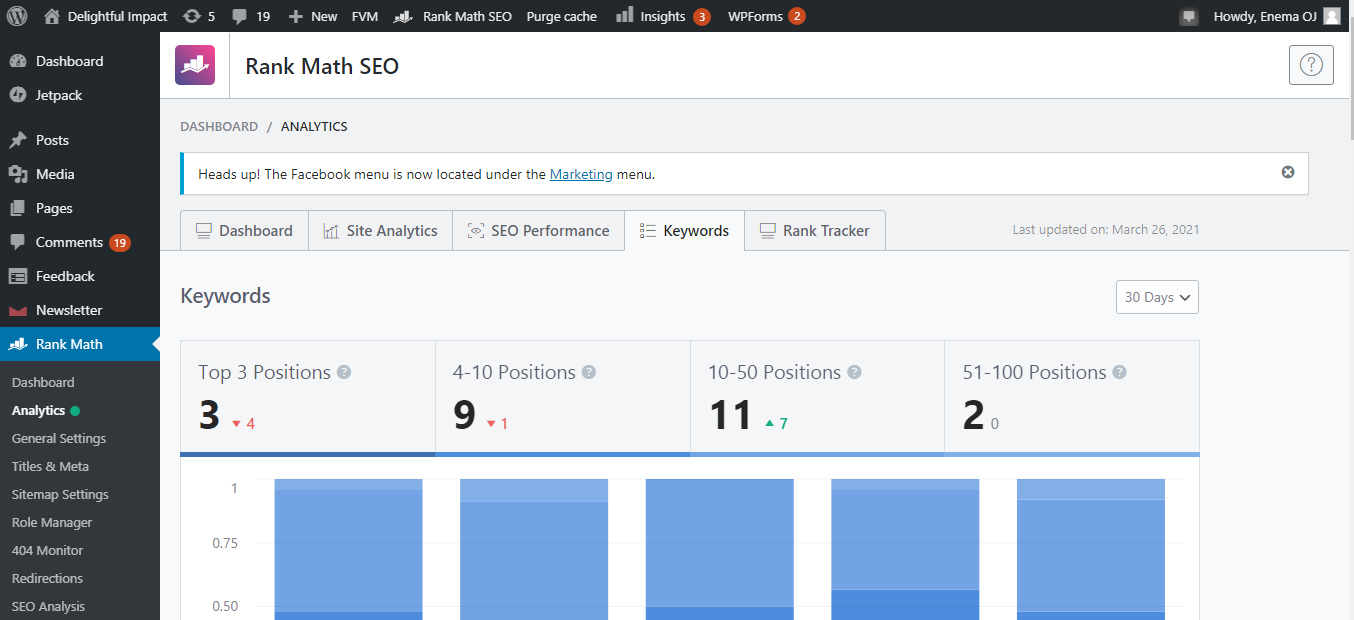Viewport: 1354px width, 620px height.
Task: Select Rank Math in sidebar
Action: 80,344
